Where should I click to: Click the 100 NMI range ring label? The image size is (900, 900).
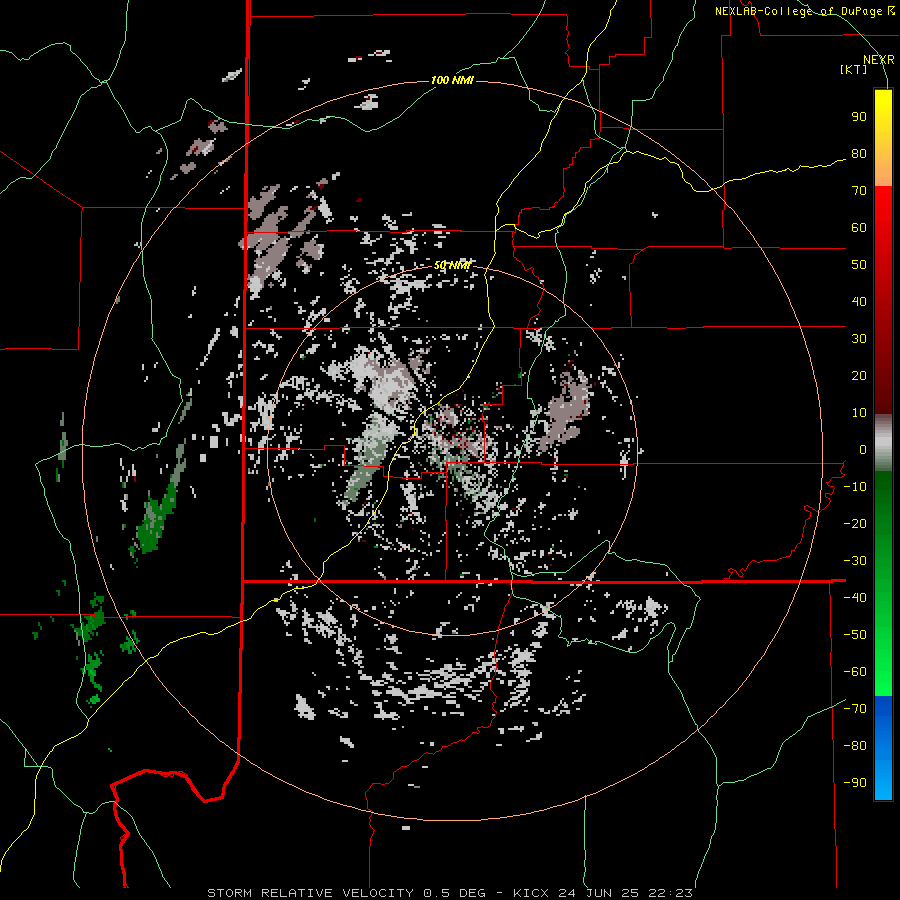point(452,80)
